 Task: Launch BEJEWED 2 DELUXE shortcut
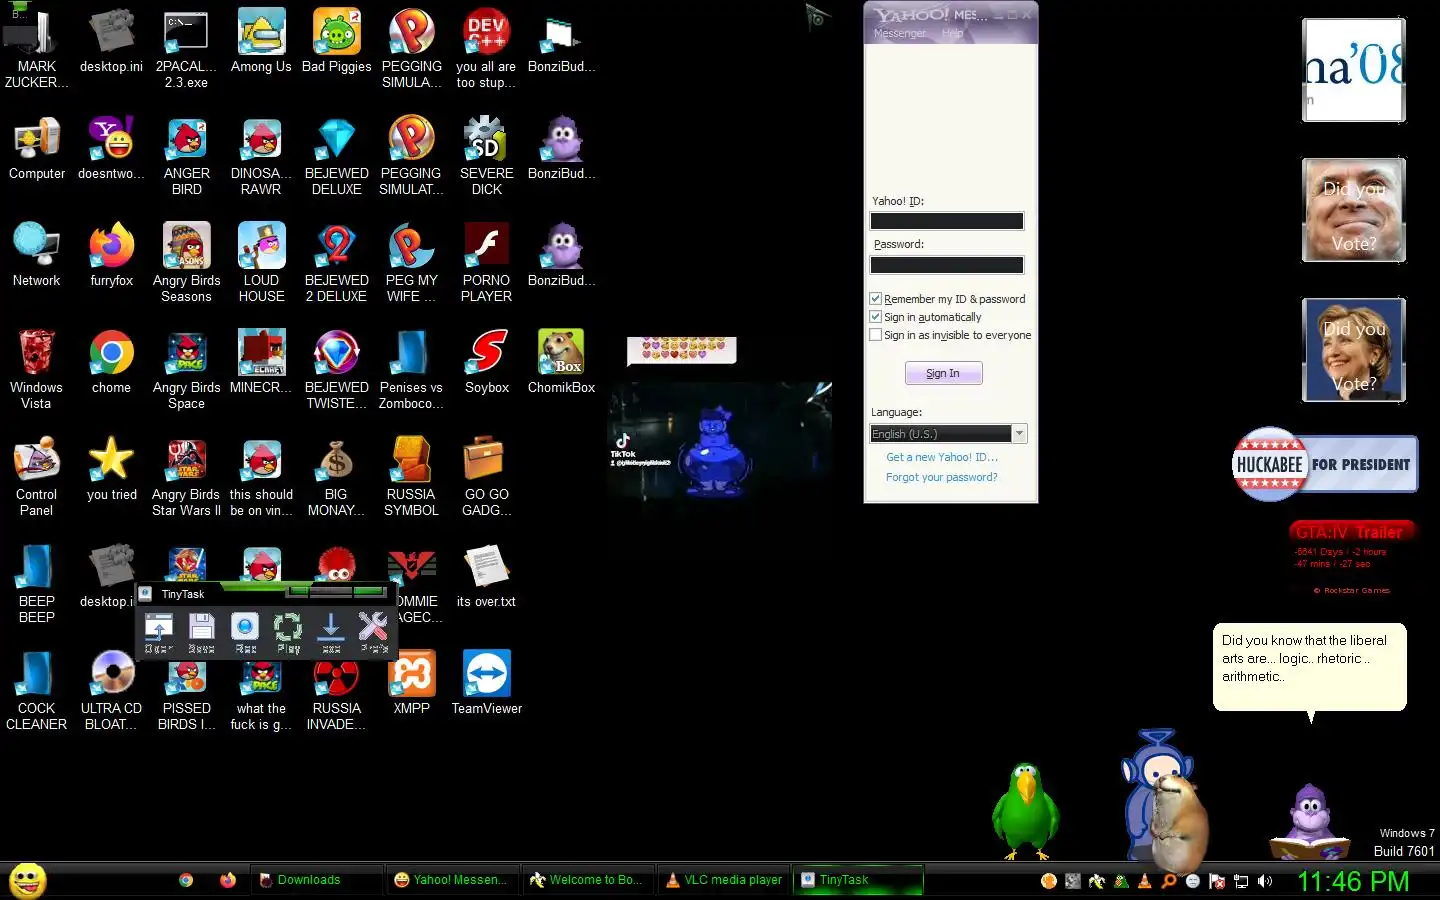336,263
